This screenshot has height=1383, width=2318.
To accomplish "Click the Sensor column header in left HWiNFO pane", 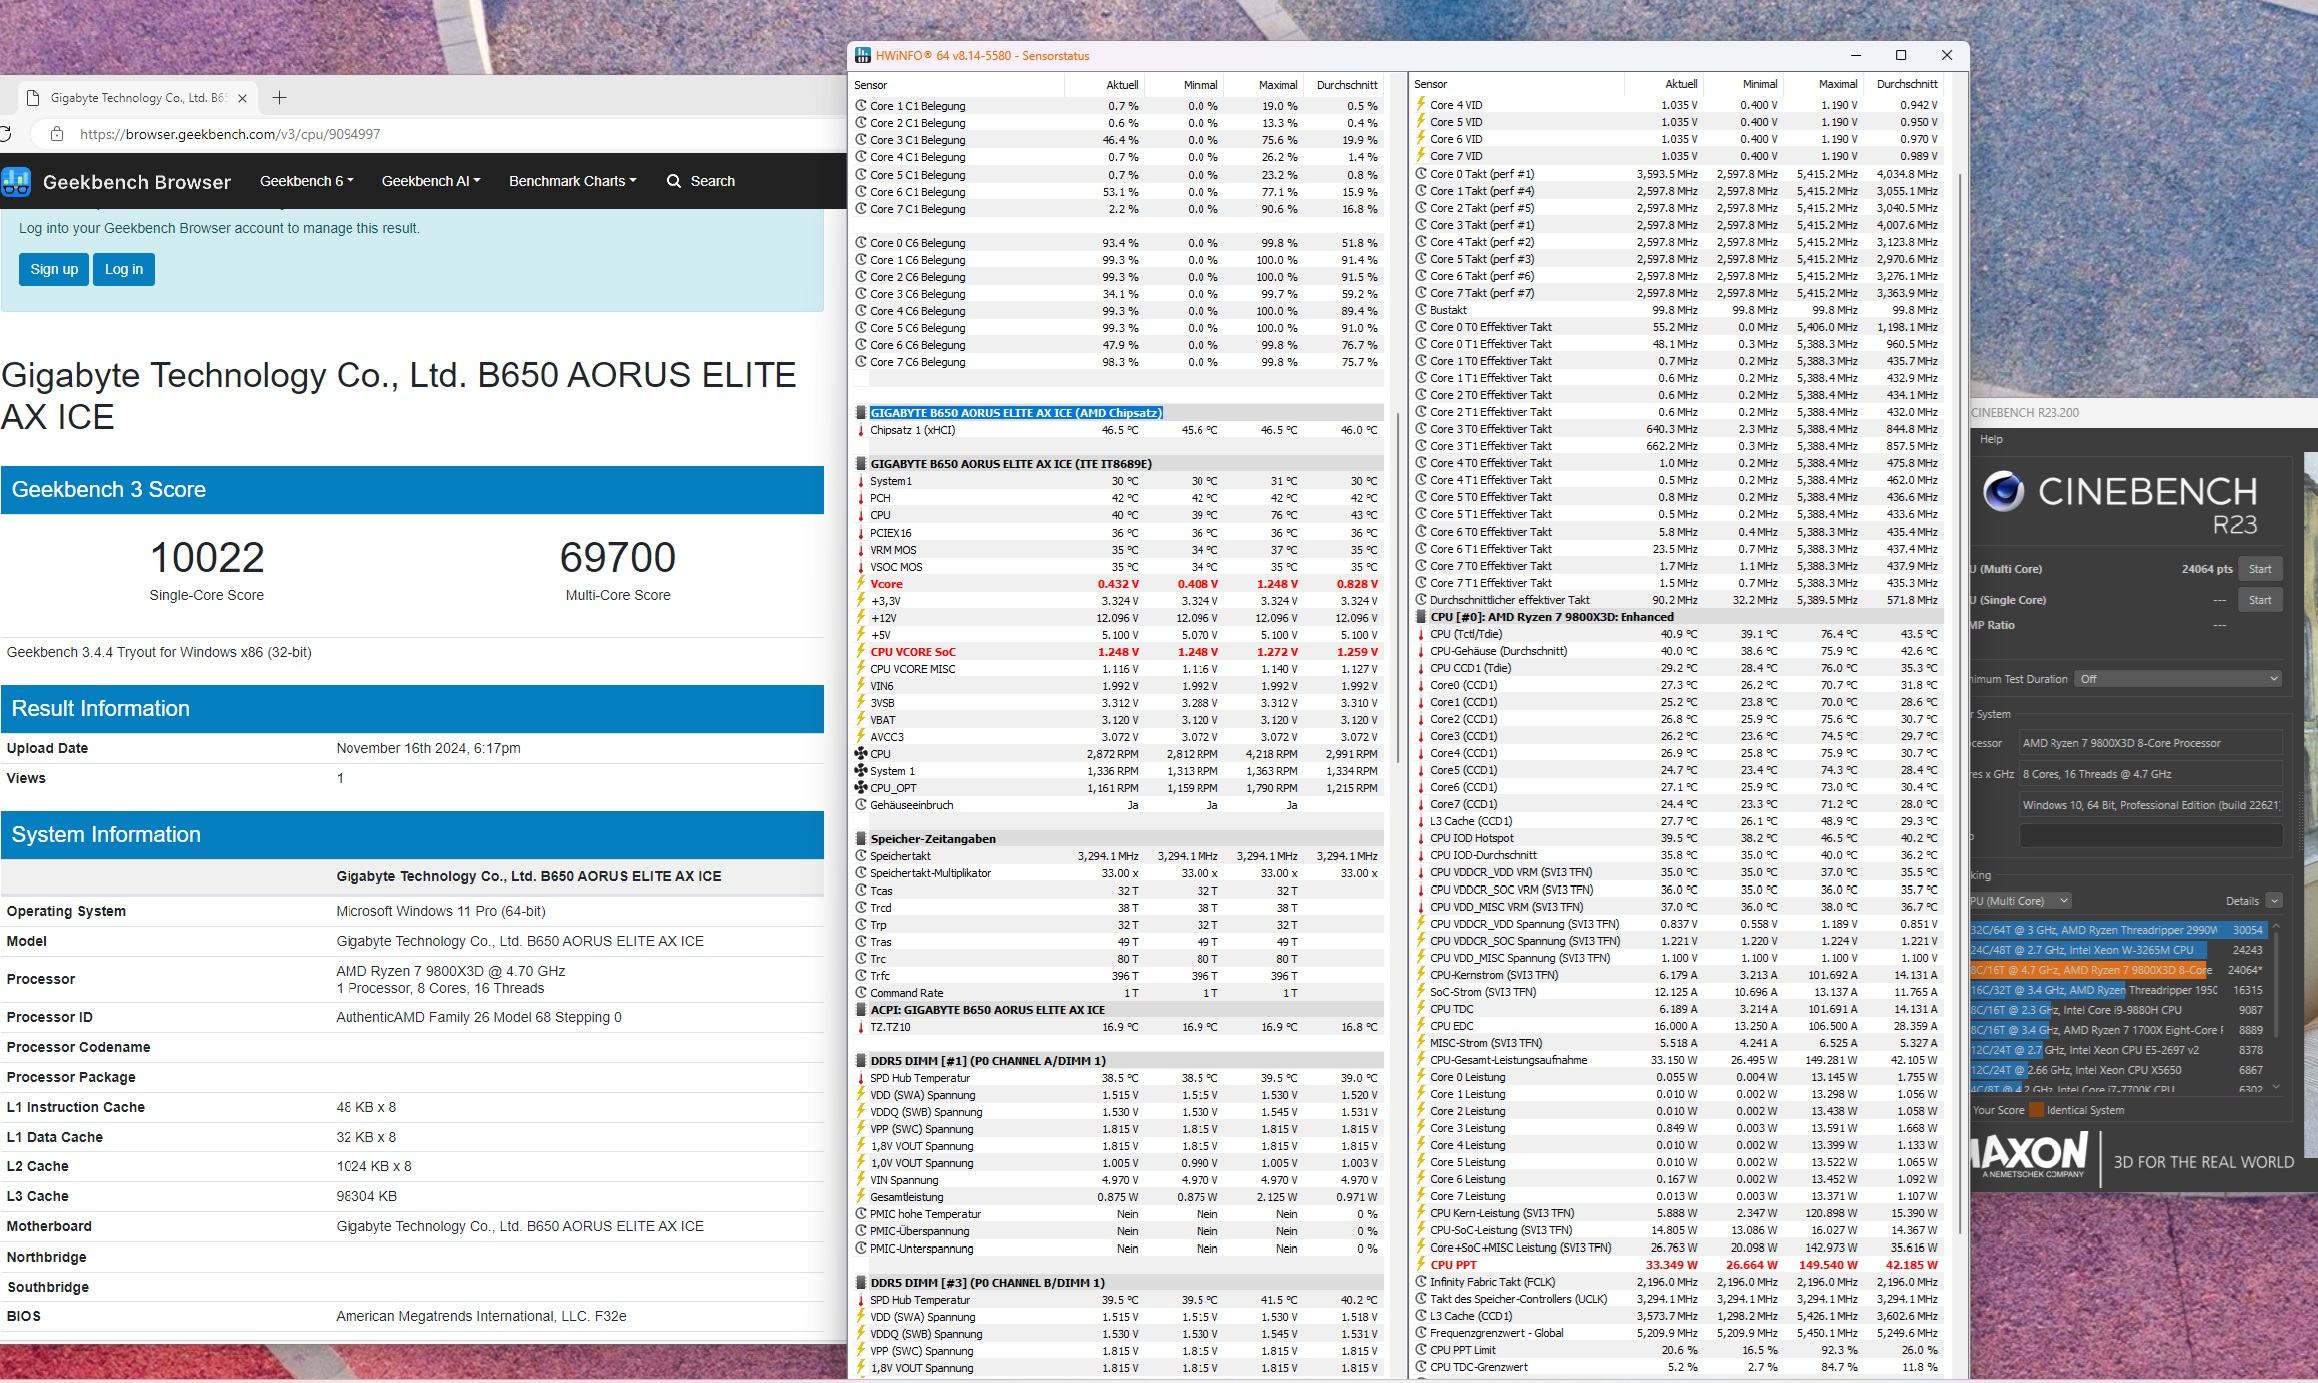I will 958,85.
